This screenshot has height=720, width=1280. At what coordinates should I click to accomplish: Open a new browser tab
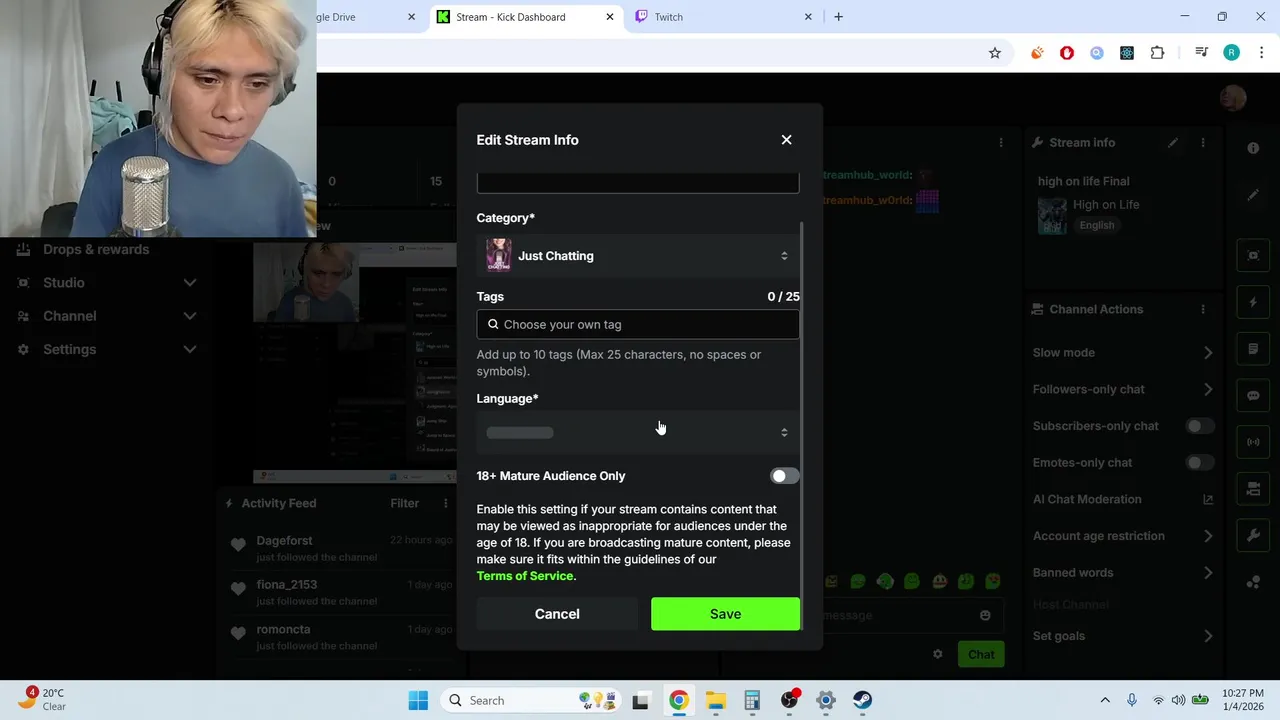pos(838,17)
